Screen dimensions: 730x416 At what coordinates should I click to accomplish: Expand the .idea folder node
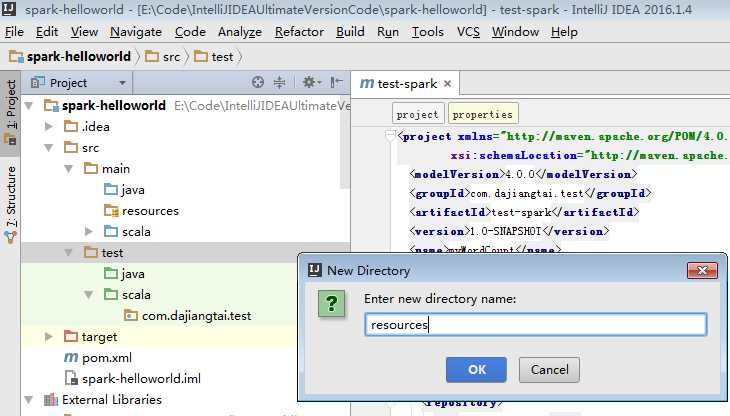coord(48,126)
